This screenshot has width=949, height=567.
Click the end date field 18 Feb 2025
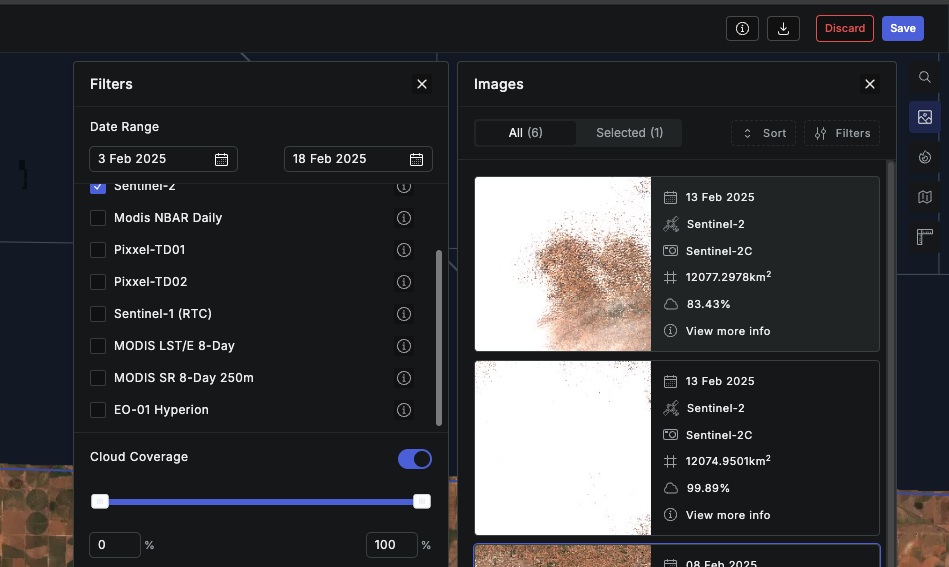(358, 159)
